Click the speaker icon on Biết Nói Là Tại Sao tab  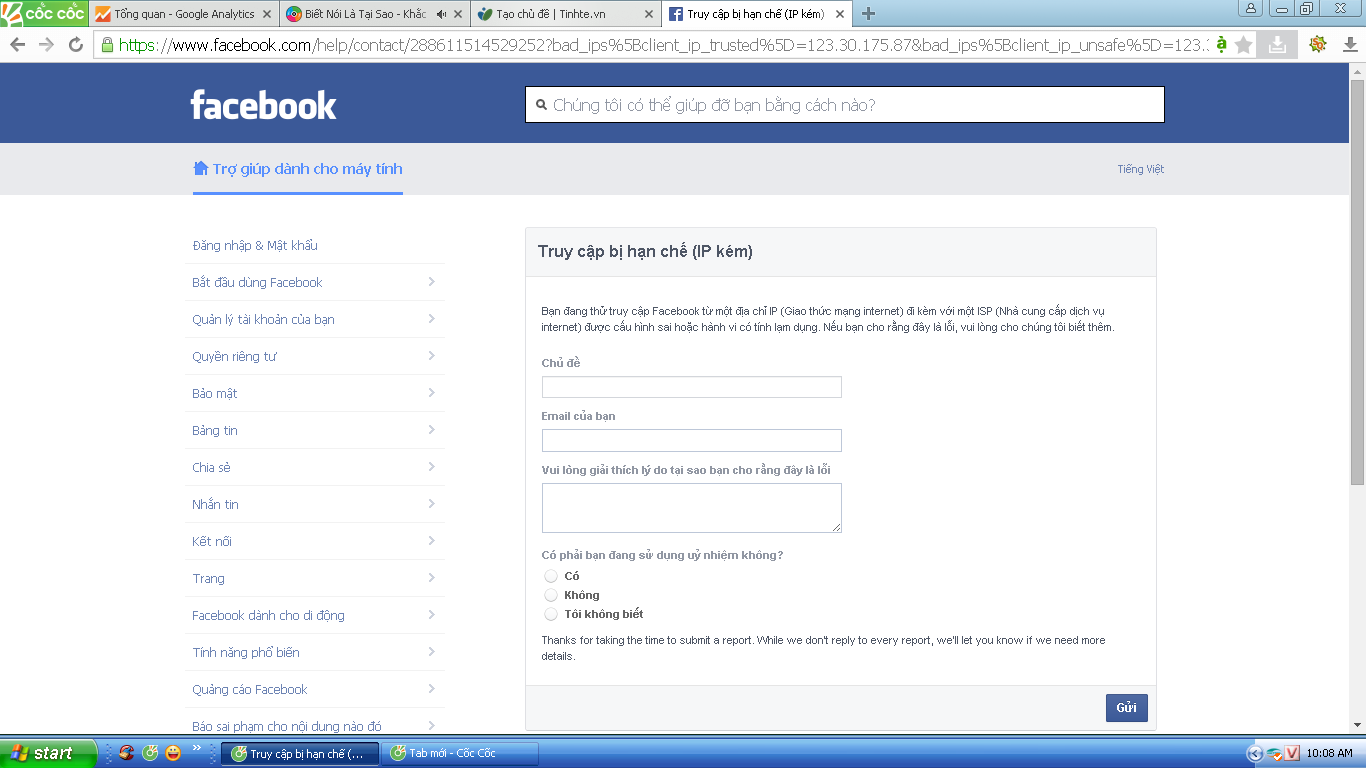441,14
